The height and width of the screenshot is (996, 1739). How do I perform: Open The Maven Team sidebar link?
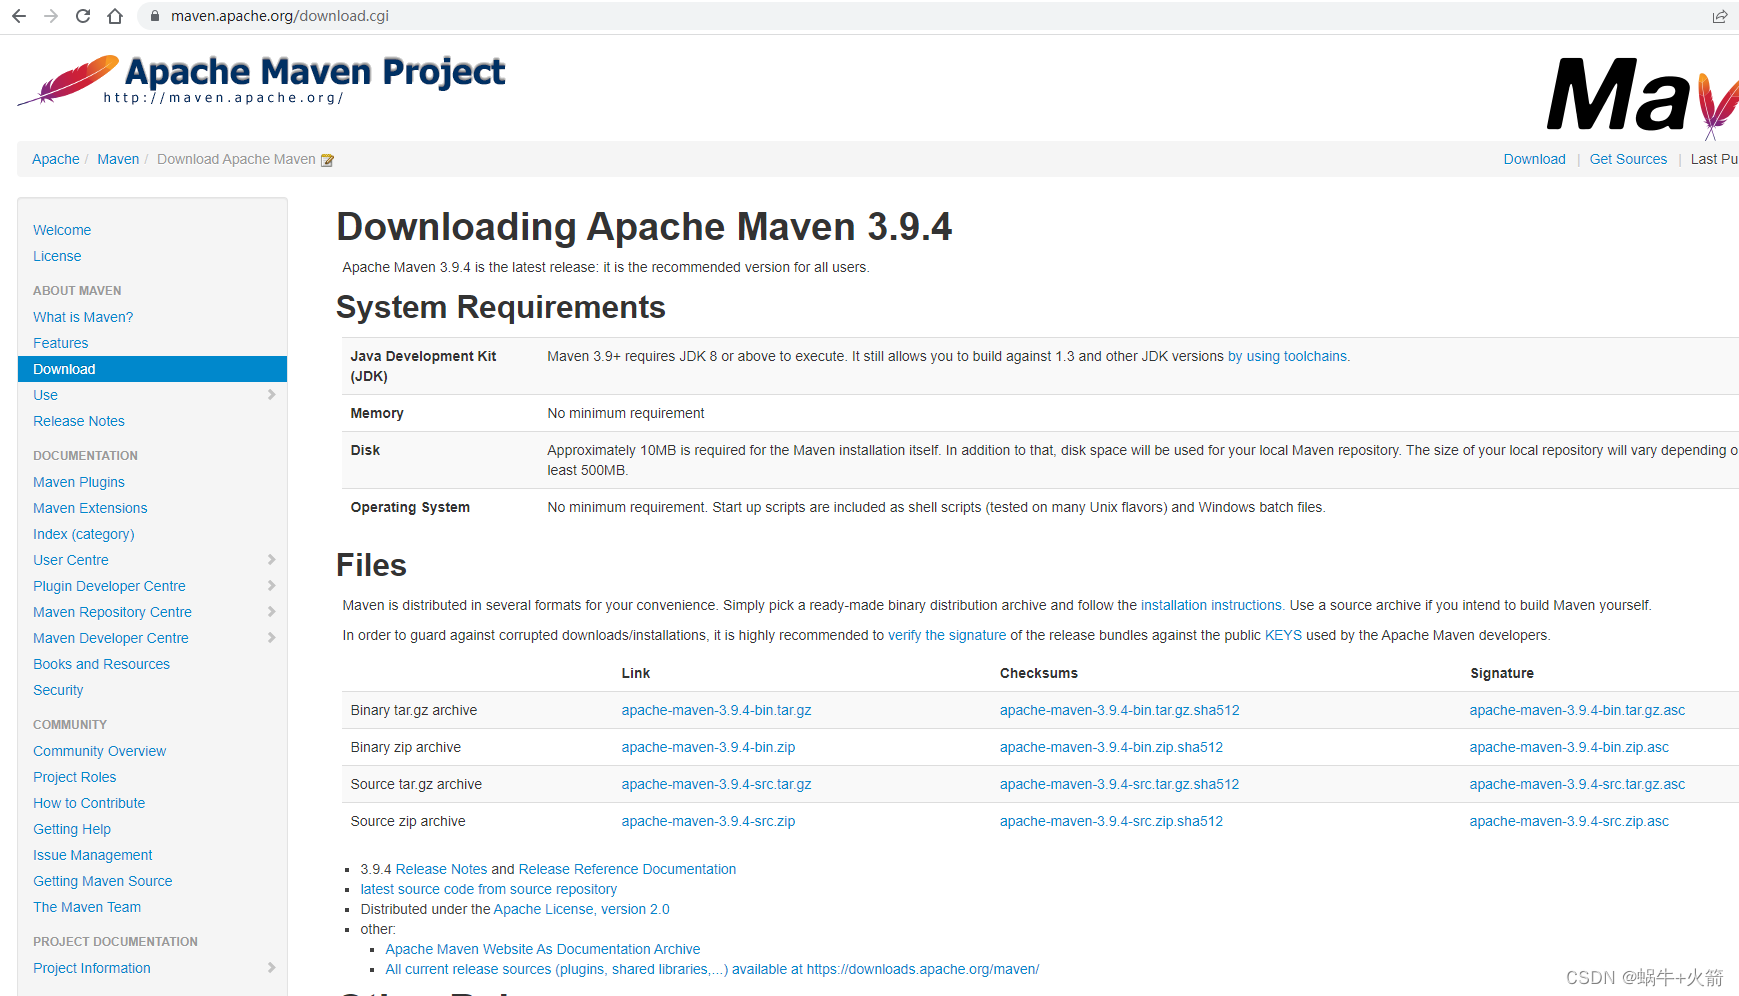pyautogui.click(x=87, y=907)
